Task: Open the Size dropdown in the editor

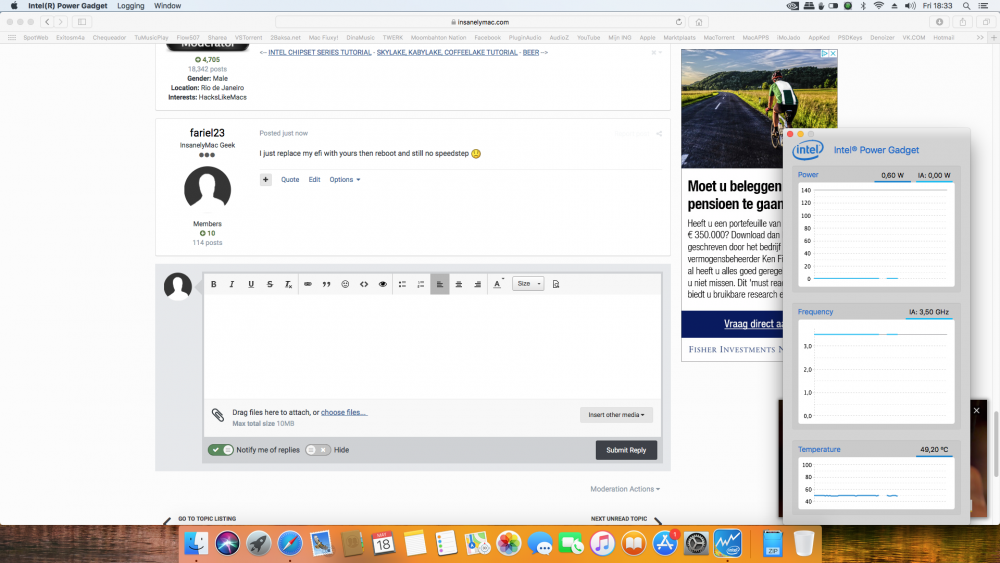Action: (528, 284)
